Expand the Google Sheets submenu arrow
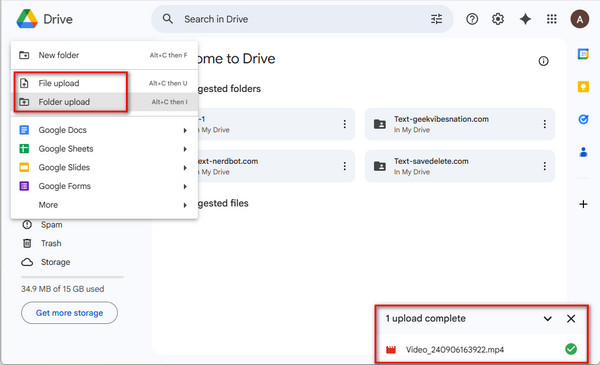This screenshot has width=600, height=365. (x=185, y=149)
